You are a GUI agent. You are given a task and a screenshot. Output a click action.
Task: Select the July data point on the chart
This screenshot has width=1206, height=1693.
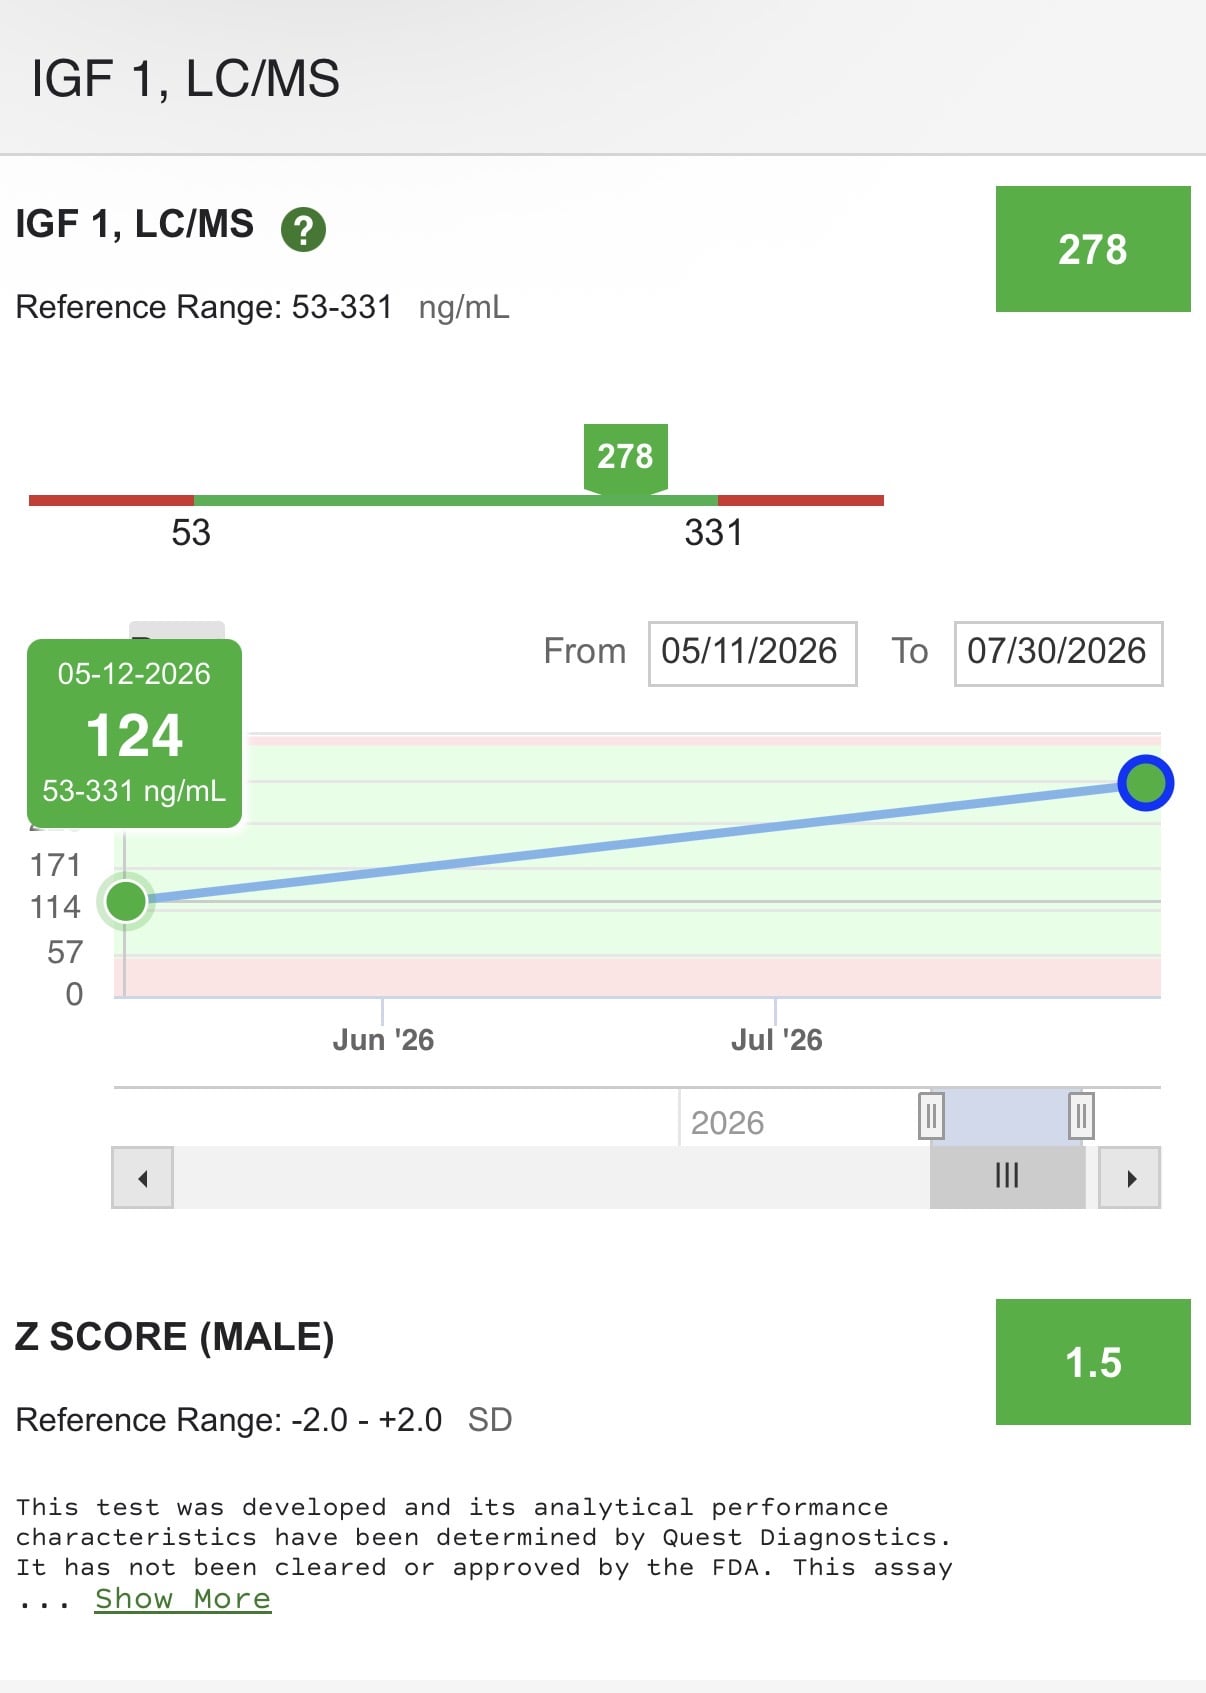click(x=1145, y=783)
